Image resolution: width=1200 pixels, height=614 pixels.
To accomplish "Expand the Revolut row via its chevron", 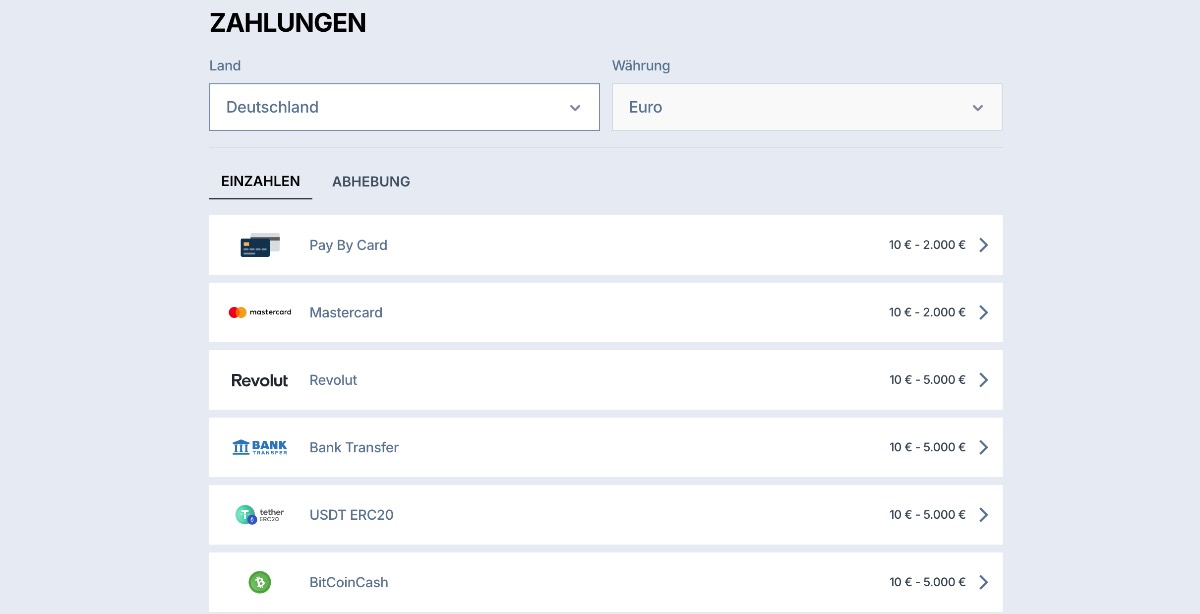I will (x=983, y=380).
